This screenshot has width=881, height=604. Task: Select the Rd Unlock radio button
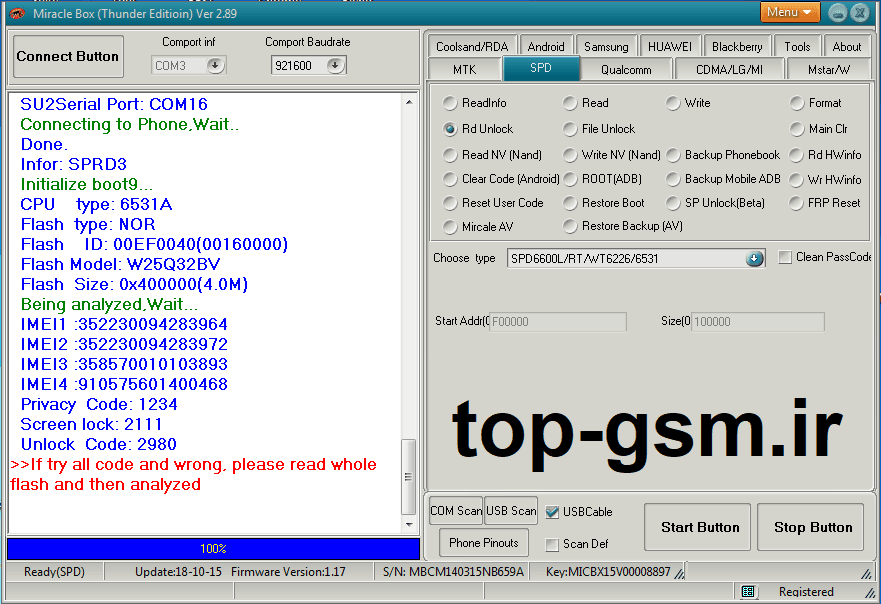[x=449, y=129]
